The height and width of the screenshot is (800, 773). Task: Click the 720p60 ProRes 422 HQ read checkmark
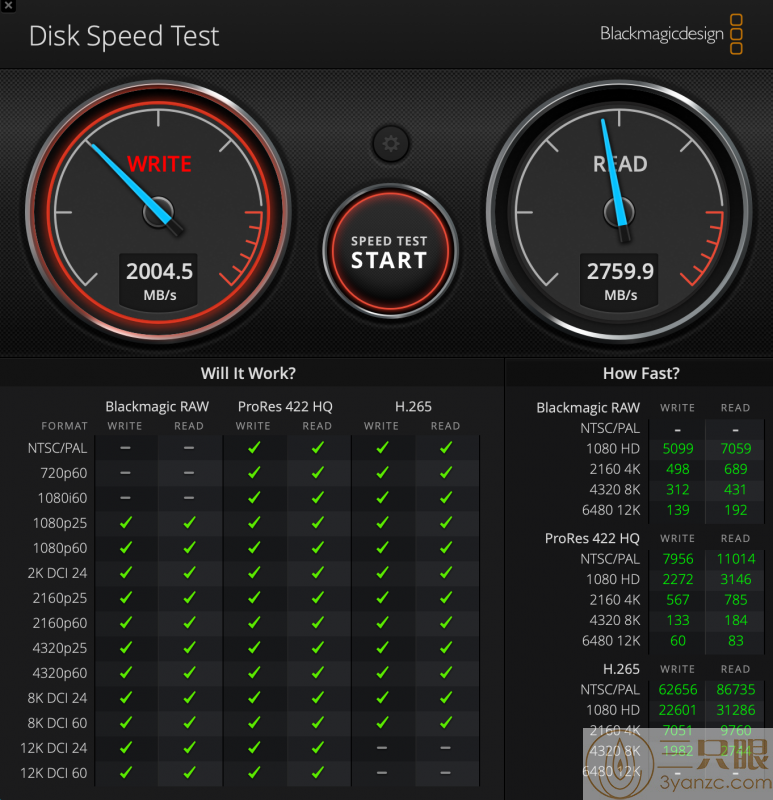tap(317, 473)
